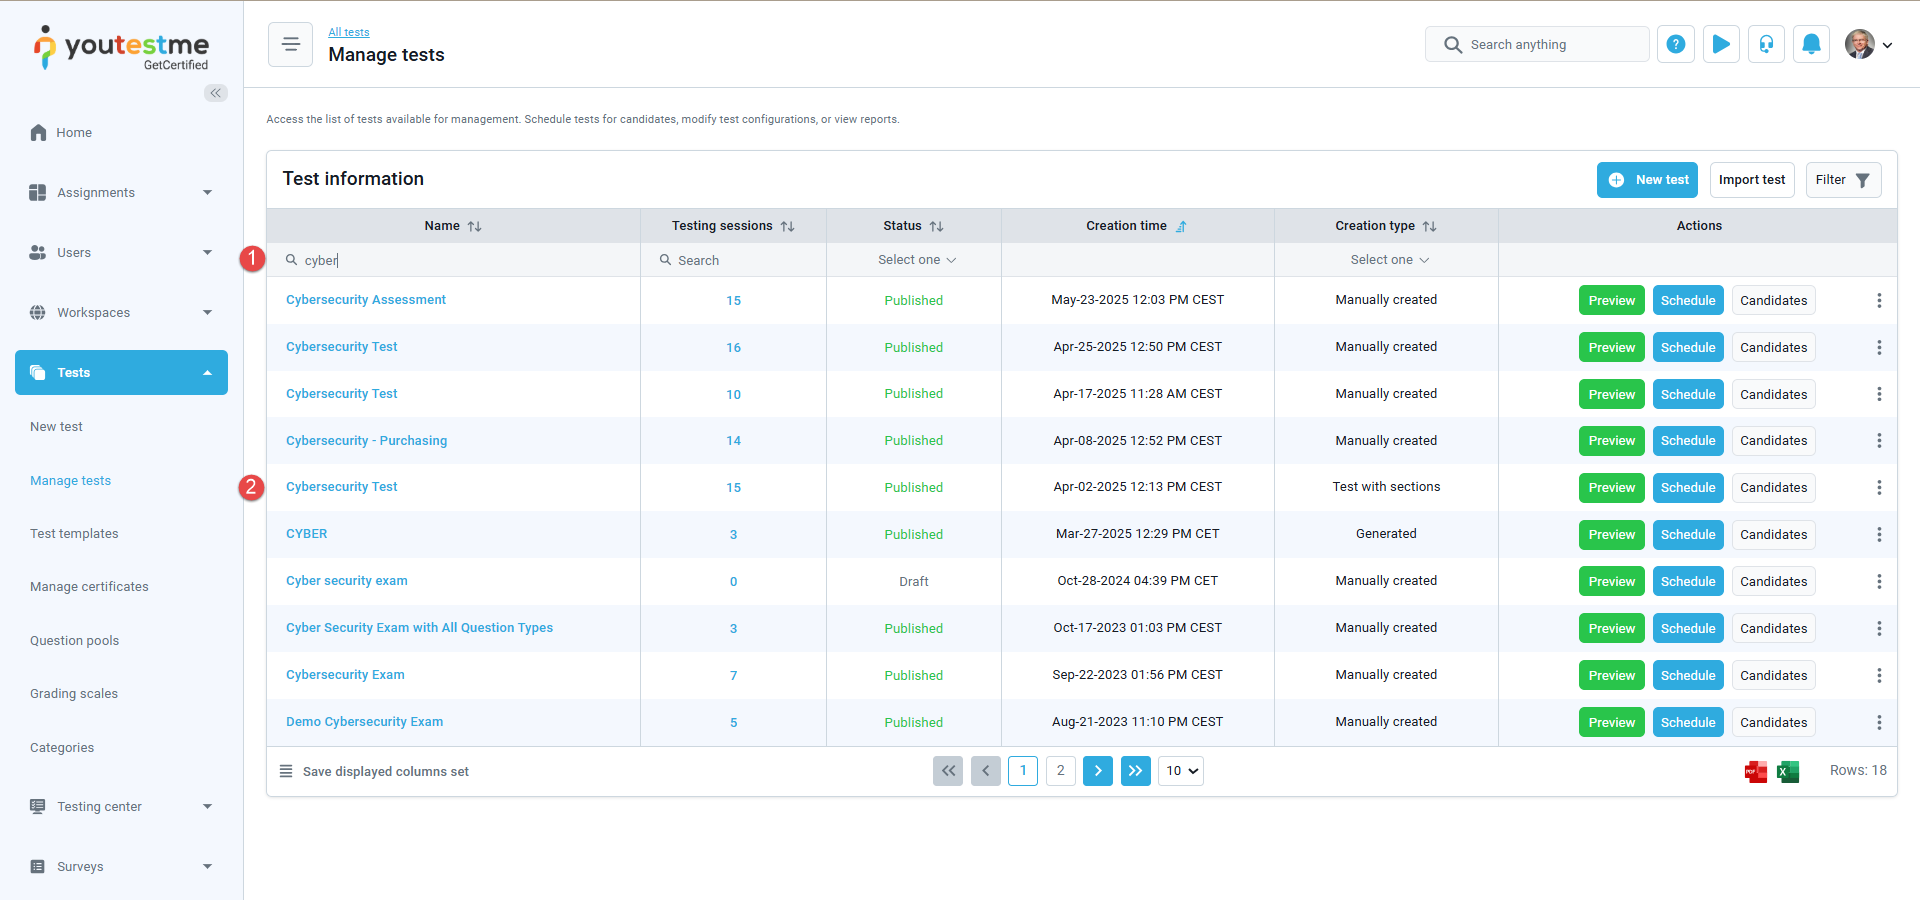Viewport: 1920px width, 900px height.
Task: Go to page 1
Action: [1023, 771]
